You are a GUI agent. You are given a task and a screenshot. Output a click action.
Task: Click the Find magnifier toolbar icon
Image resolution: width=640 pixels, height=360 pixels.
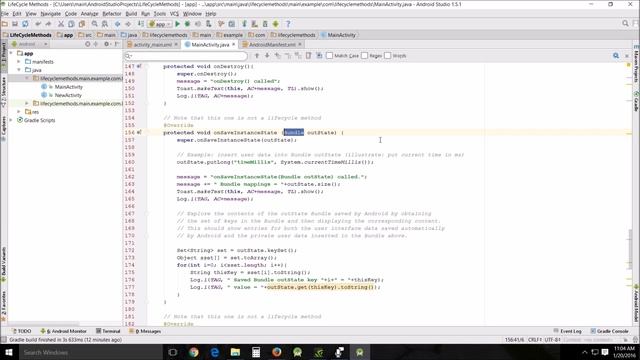pyautogui.click(x=95, y=24)
